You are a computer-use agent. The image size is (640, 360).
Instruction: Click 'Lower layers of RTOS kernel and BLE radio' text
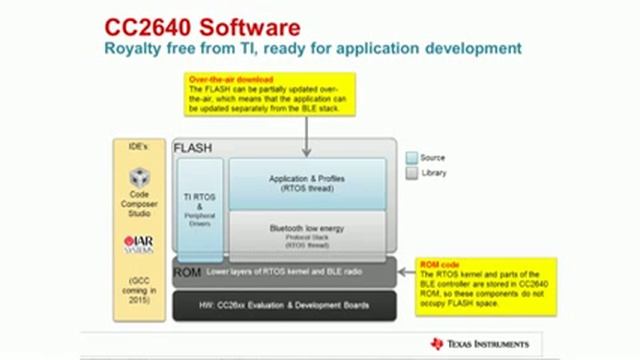pyautogui.click(x=284, y=272)
